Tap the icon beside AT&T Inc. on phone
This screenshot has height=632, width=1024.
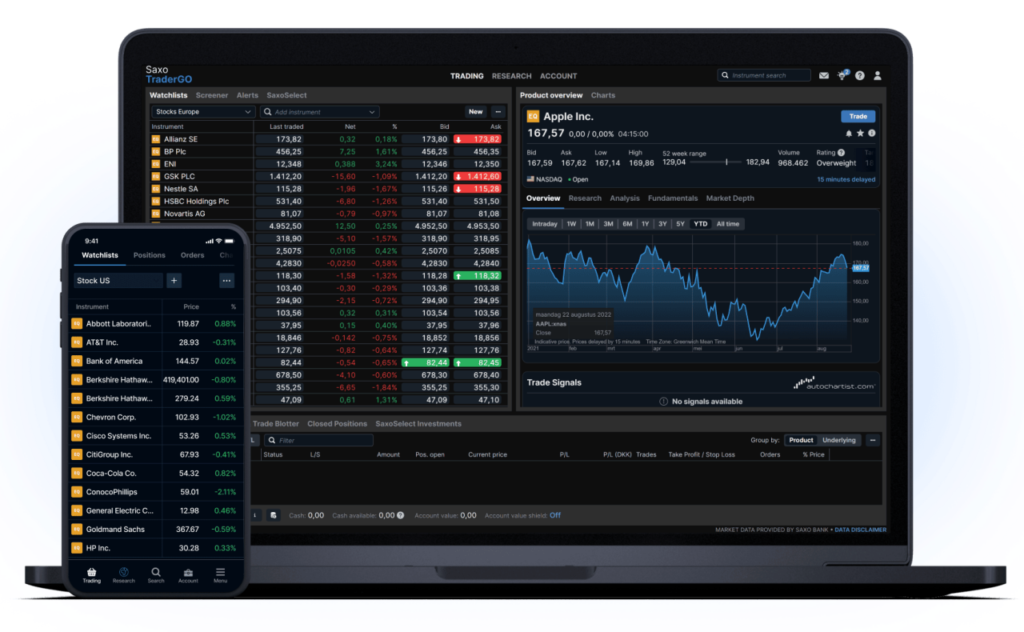click(x=77, y=342)
